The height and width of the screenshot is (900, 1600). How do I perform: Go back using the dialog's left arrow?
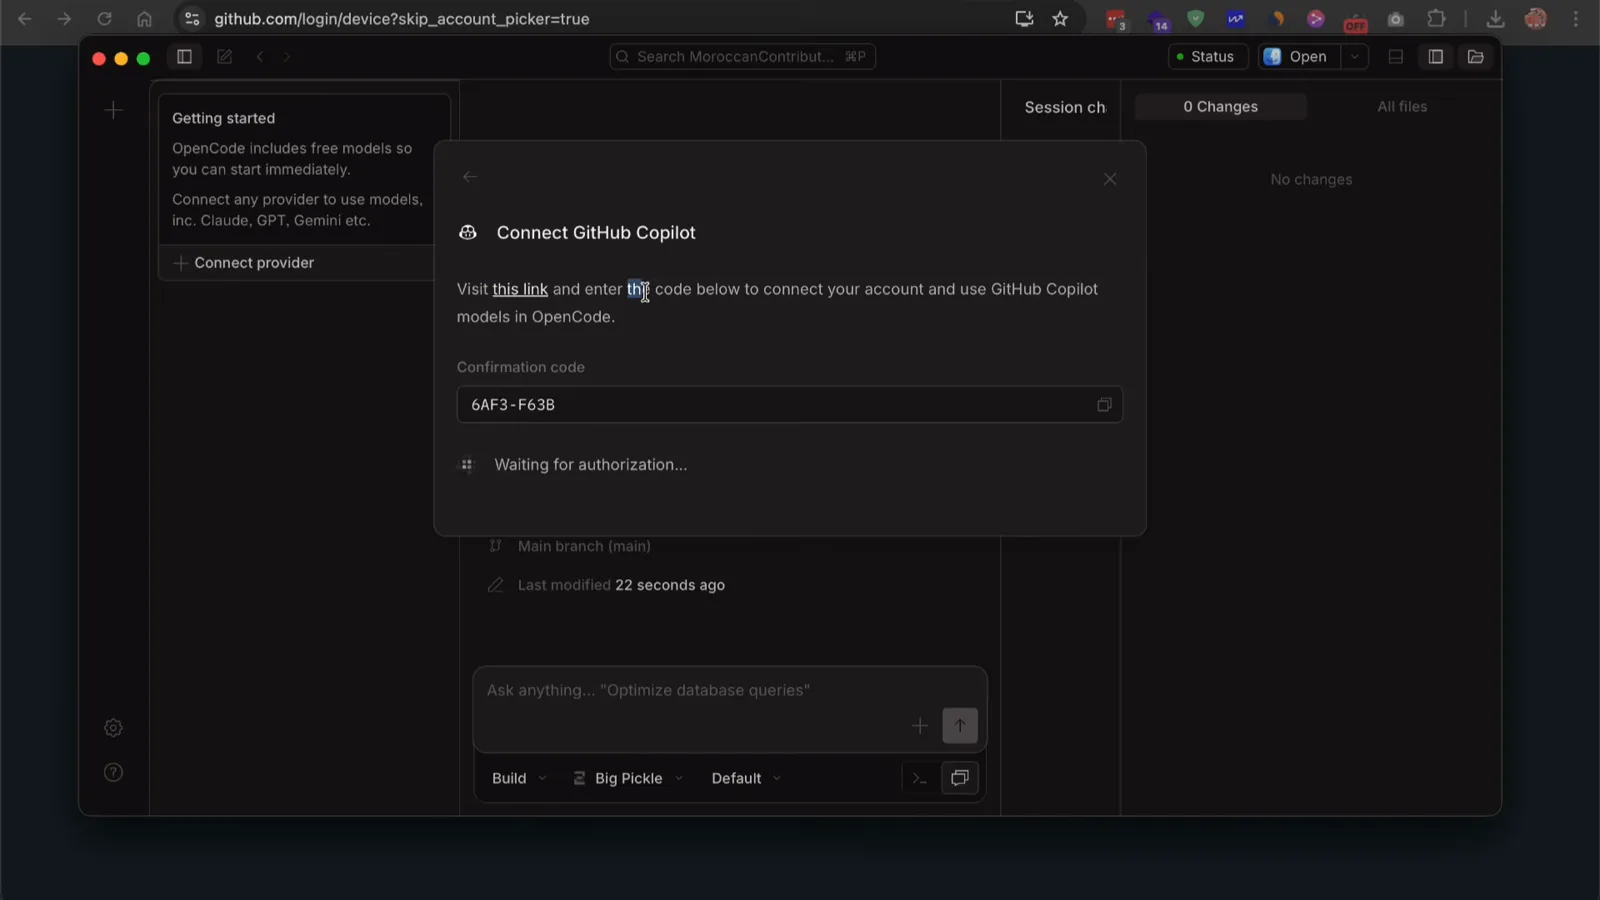coord(470,177)
